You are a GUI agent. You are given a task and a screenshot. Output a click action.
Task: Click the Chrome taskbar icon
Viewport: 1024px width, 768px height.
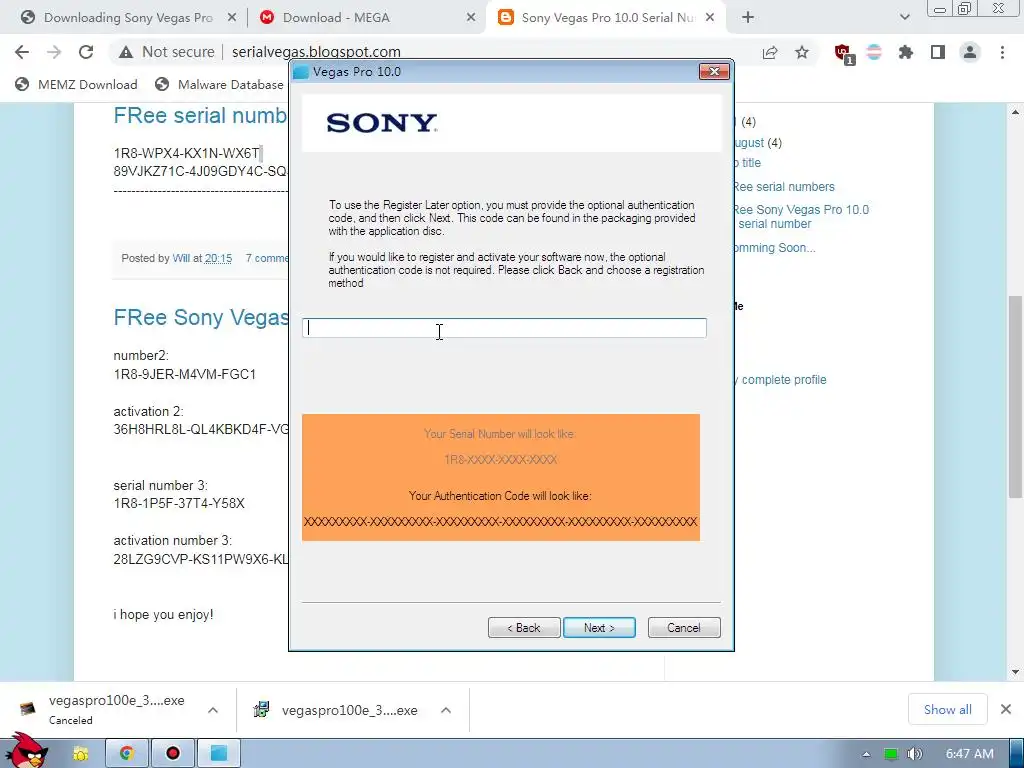click(127, 754)
